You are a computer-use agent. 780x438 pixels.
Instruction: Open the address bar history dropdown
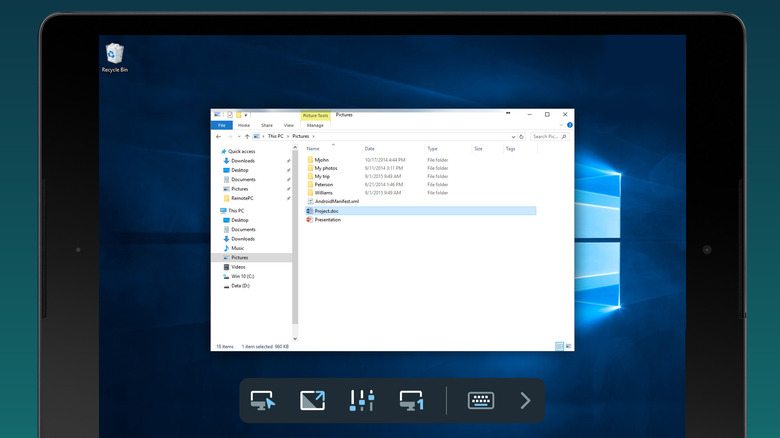(x=514, y=136)
